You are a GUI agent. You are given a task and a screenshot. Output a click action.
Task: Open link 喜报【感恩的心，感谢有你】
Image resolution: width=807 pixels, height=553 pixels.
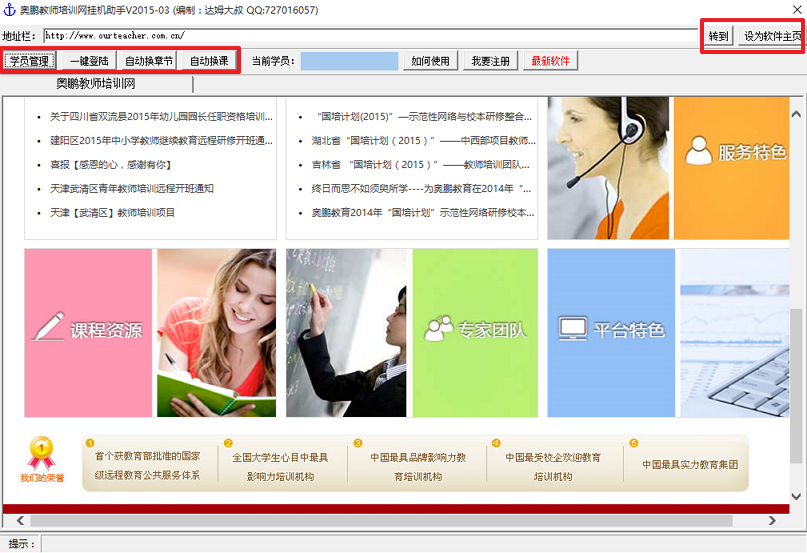pyautogui.click(x=110, y=165)
